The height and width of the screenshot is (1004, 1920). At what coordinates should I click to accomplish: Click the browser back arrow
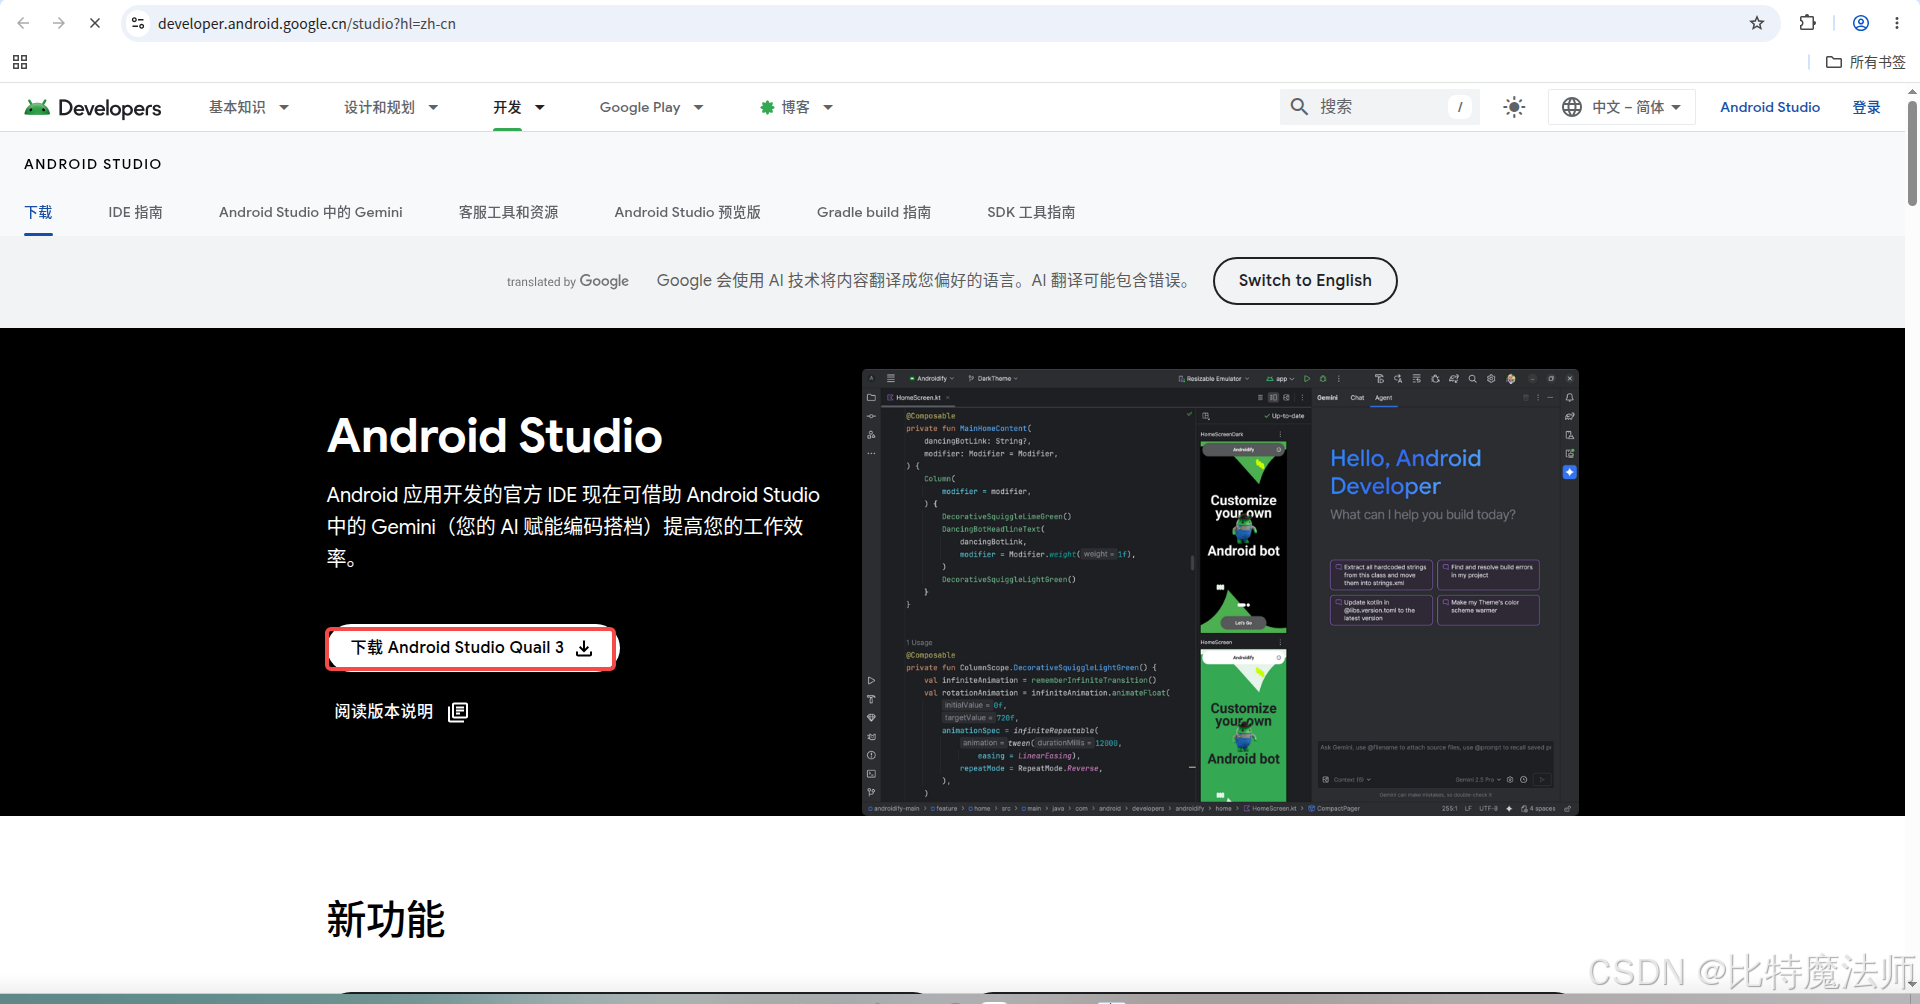click(x=23, y=23)
